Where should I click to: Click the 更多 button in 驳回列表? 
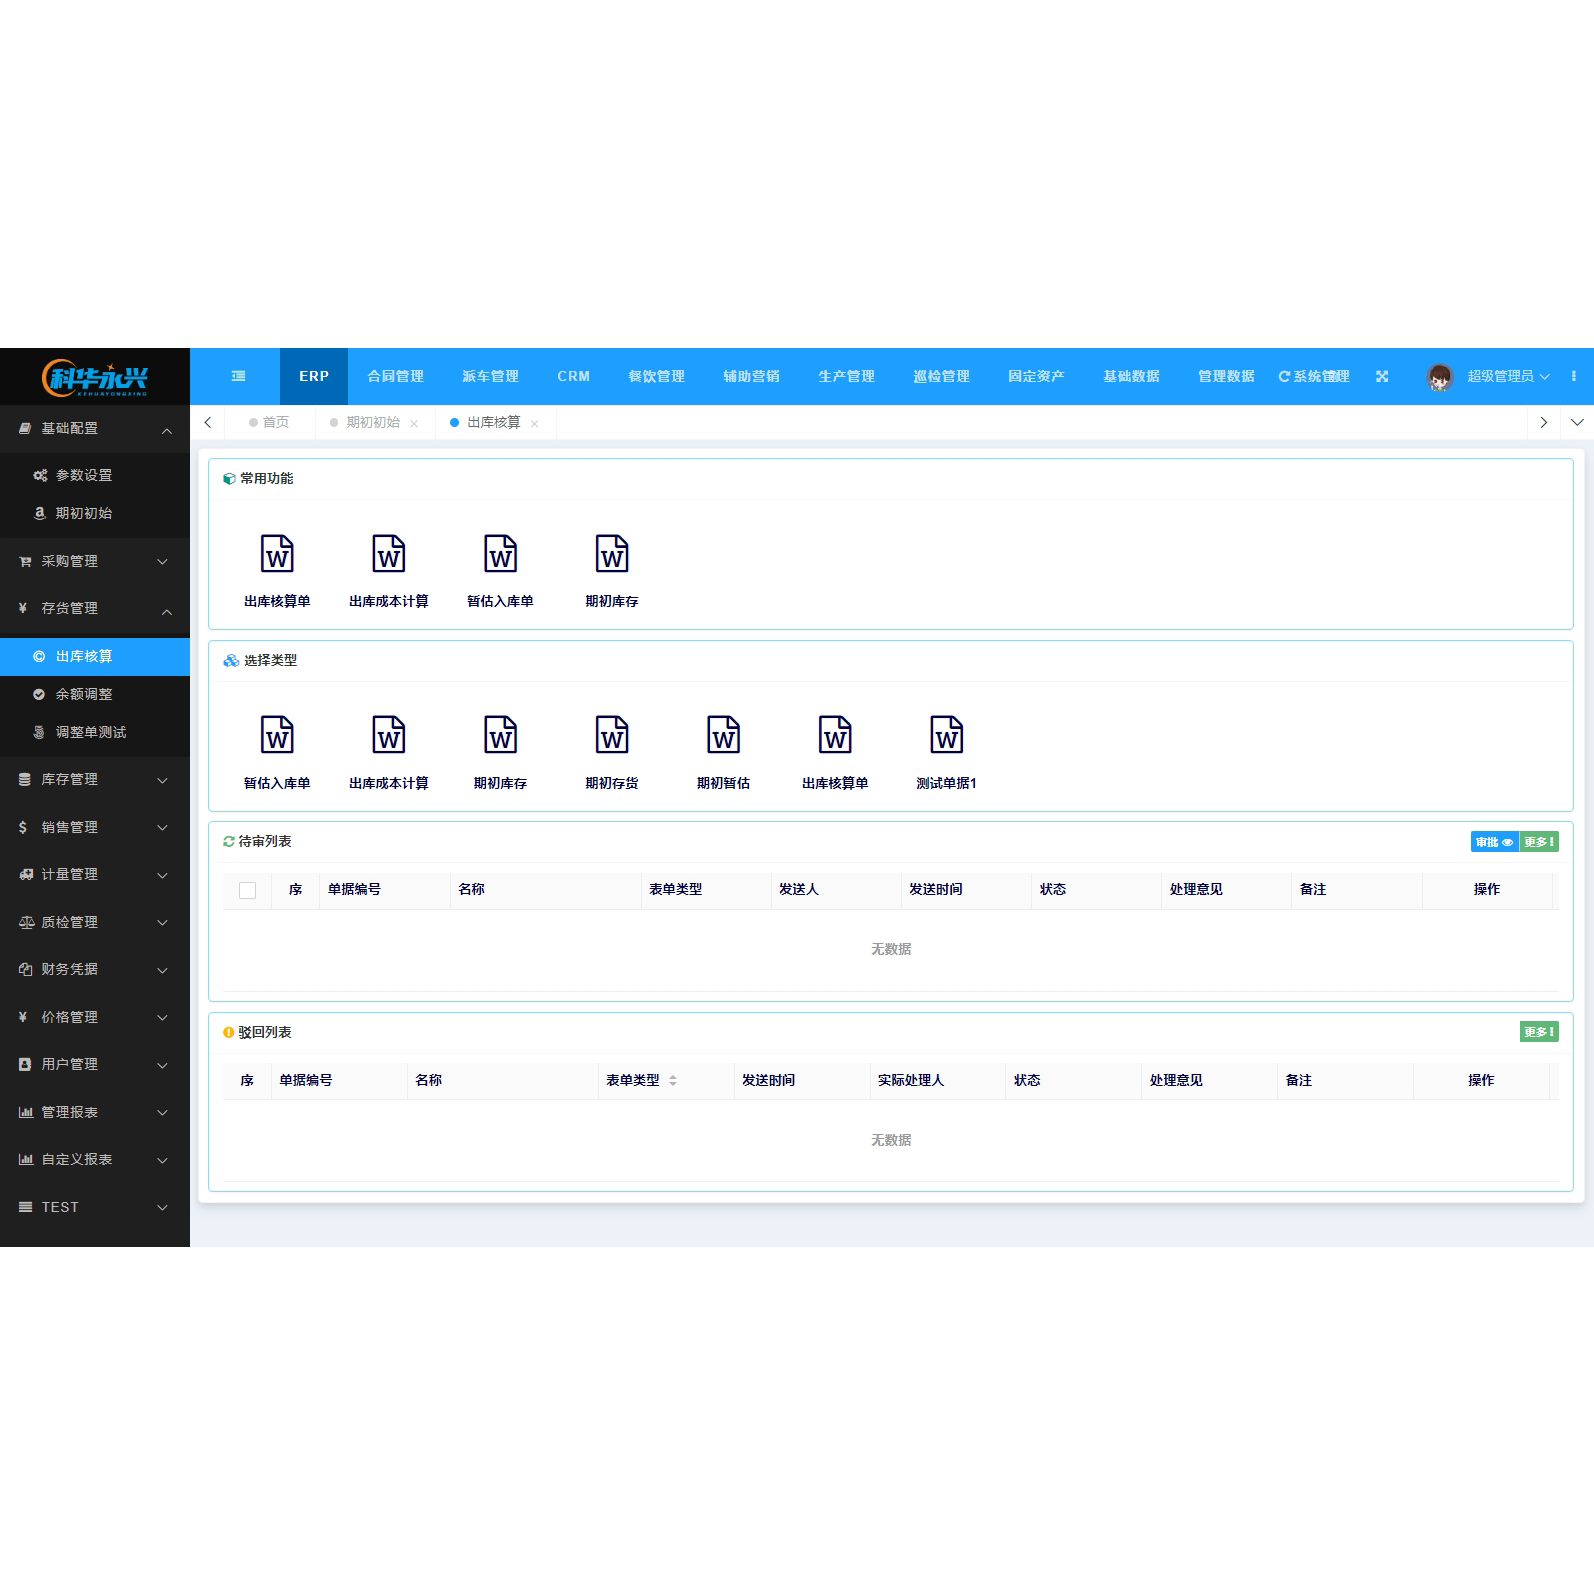click(x=1538, y=1032)
